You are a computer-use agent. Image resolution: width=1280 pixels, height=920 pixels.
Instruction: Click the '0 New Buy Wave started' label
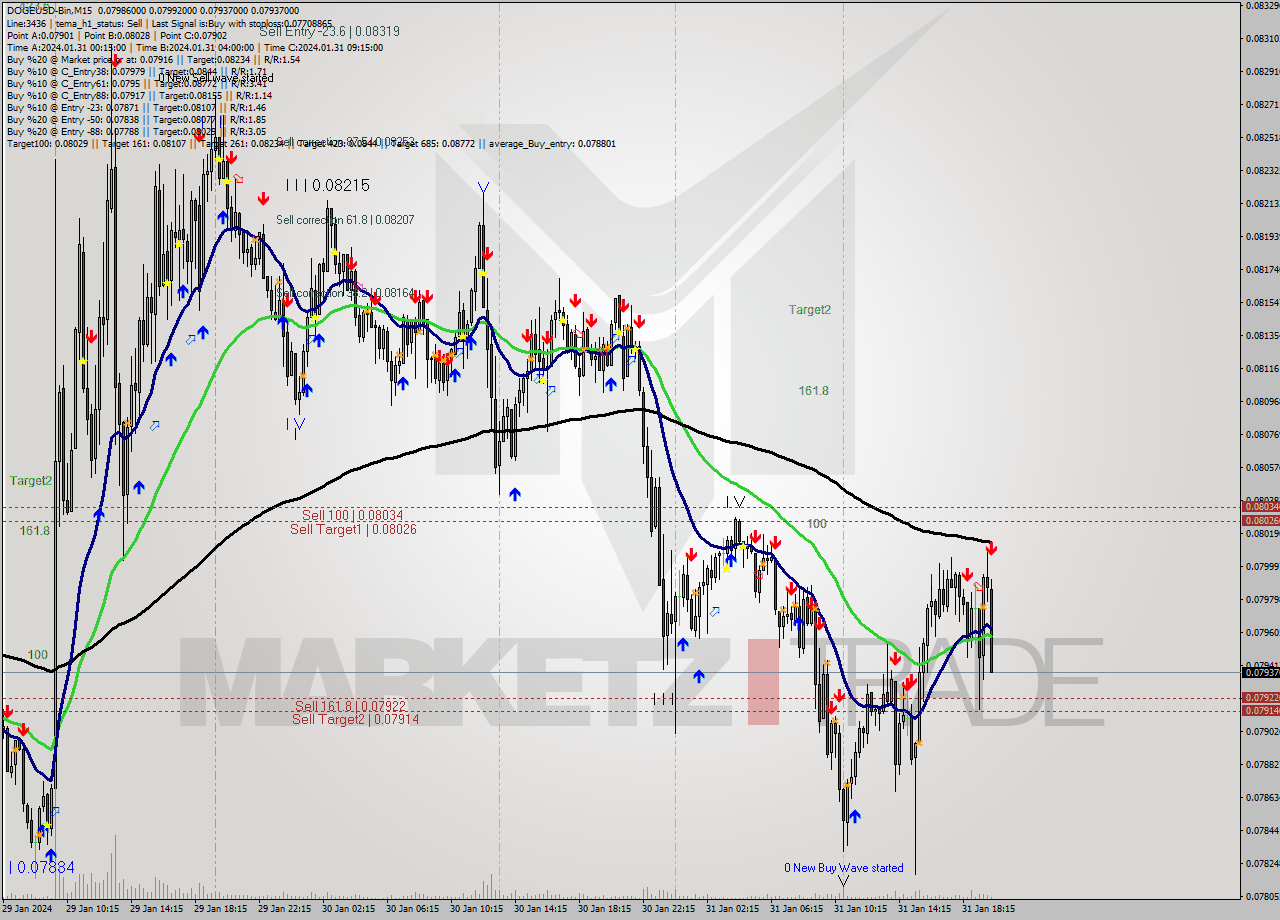click(x=843, y=868)
